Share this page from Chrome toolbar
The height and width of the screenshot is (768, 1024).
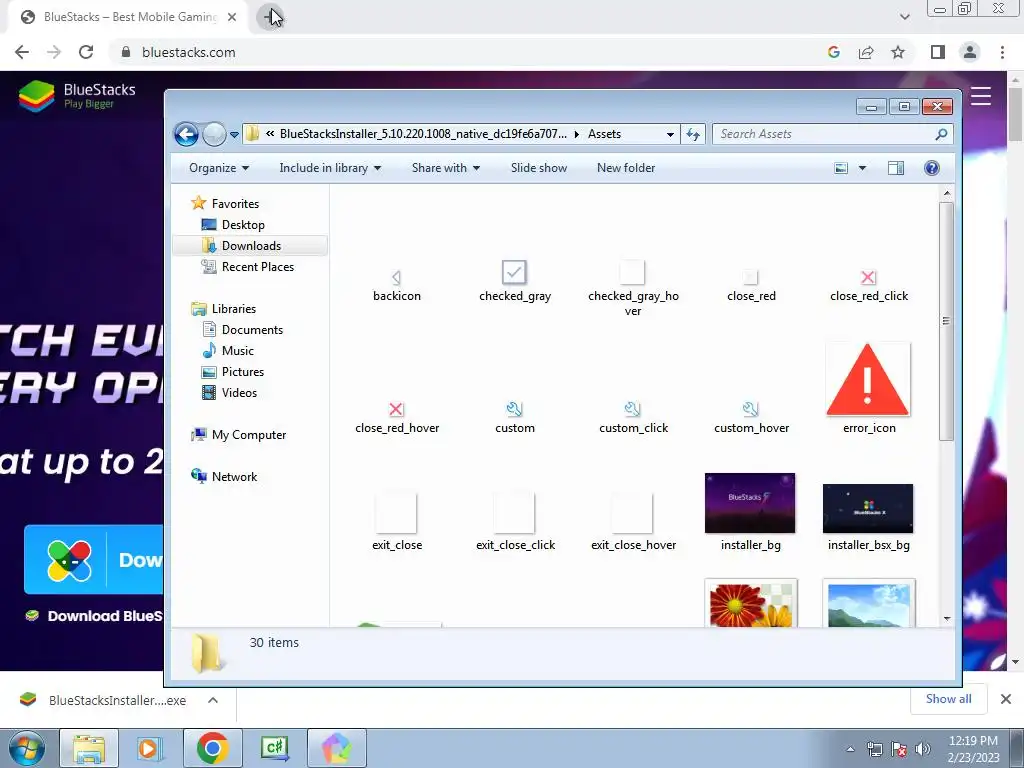[866, 52]
